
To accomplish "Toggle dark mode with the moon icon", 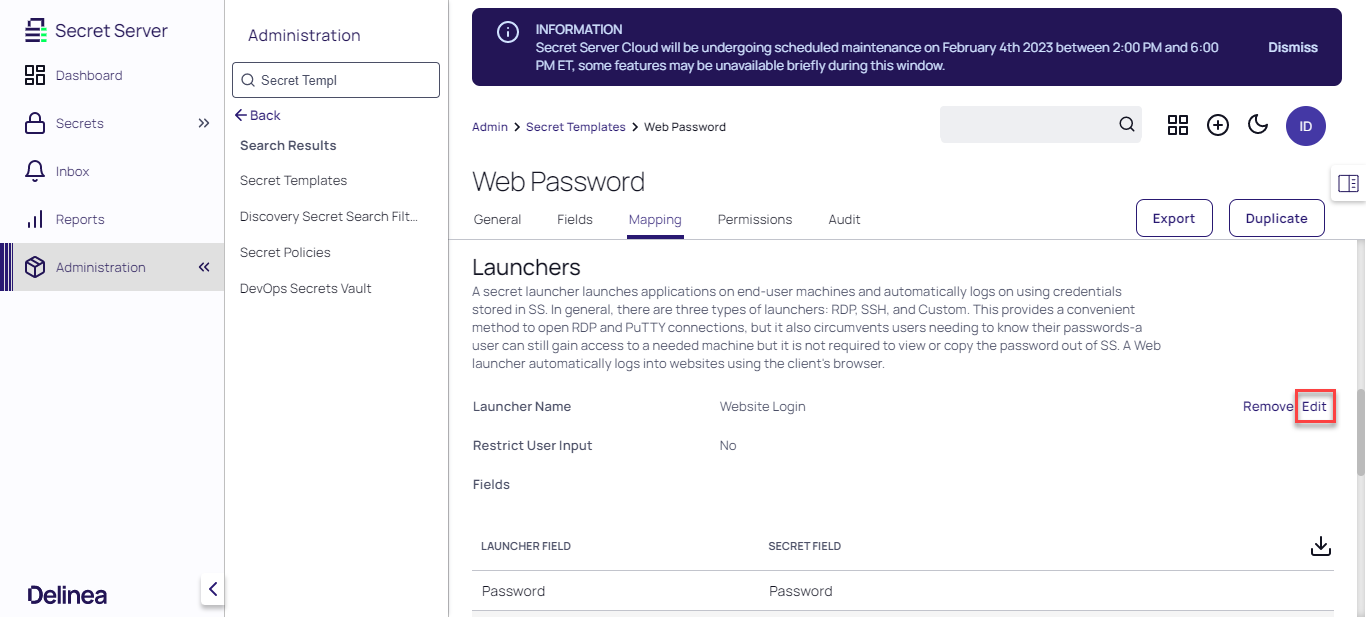I will click(x=1258, y=125).
